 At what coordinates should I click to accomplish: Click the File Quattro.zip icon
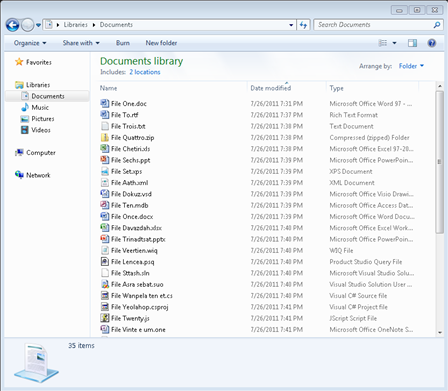coord(105,137)
